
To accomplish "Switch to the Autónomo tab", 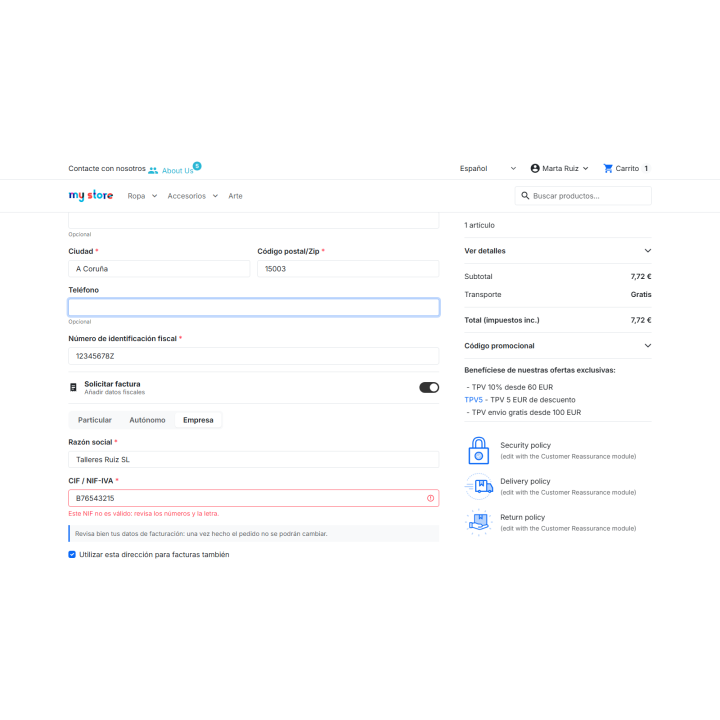I will 147,420.
